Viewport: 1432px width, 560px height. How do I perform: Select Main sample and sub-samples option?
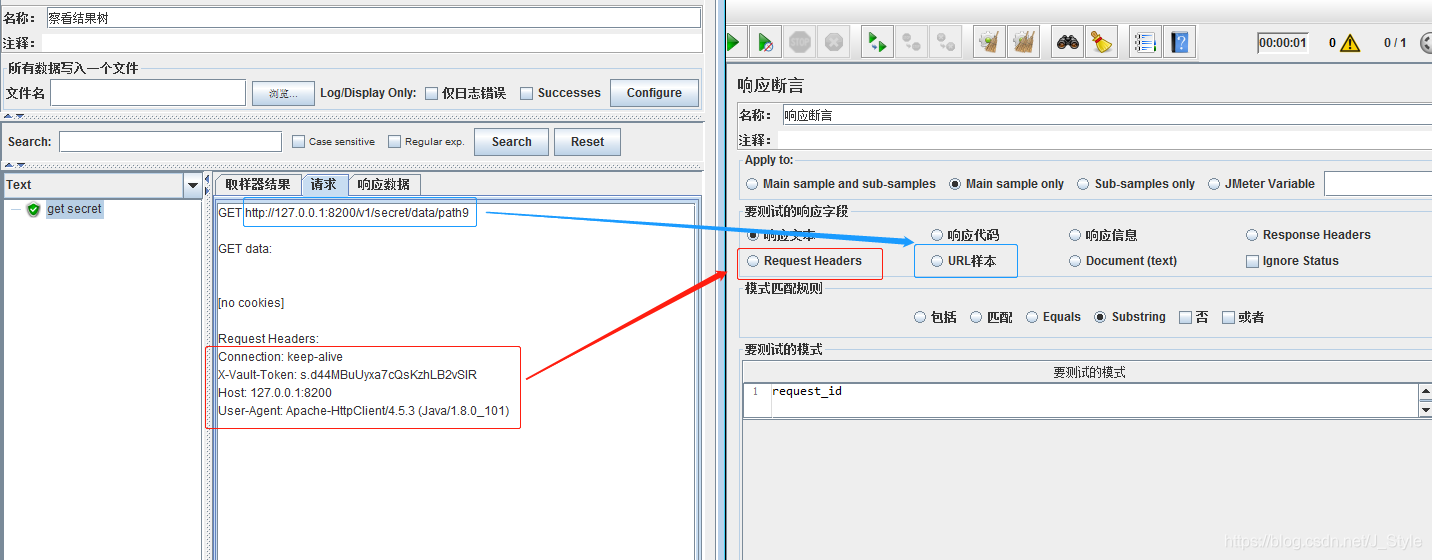click(752, 184)
